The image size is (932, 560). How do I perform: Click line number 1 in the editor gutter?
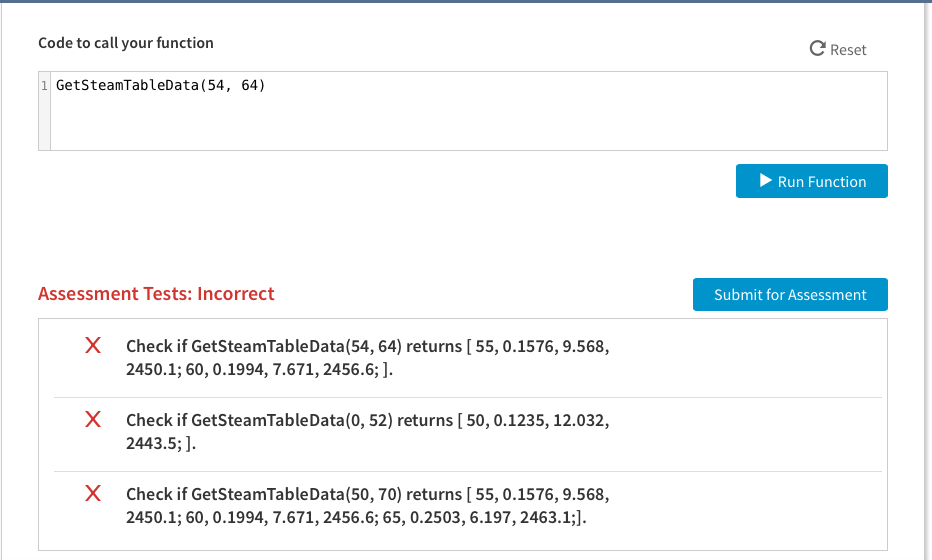pyautogui.click(x=44, y=86)
